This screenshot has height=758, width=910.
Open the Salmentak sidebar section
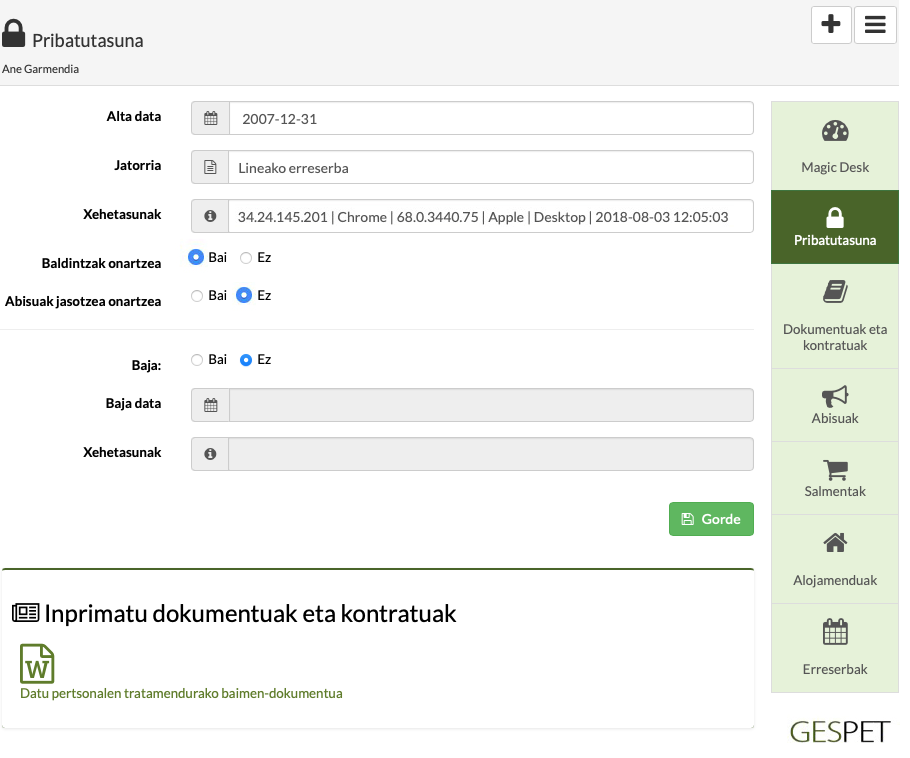834,478
